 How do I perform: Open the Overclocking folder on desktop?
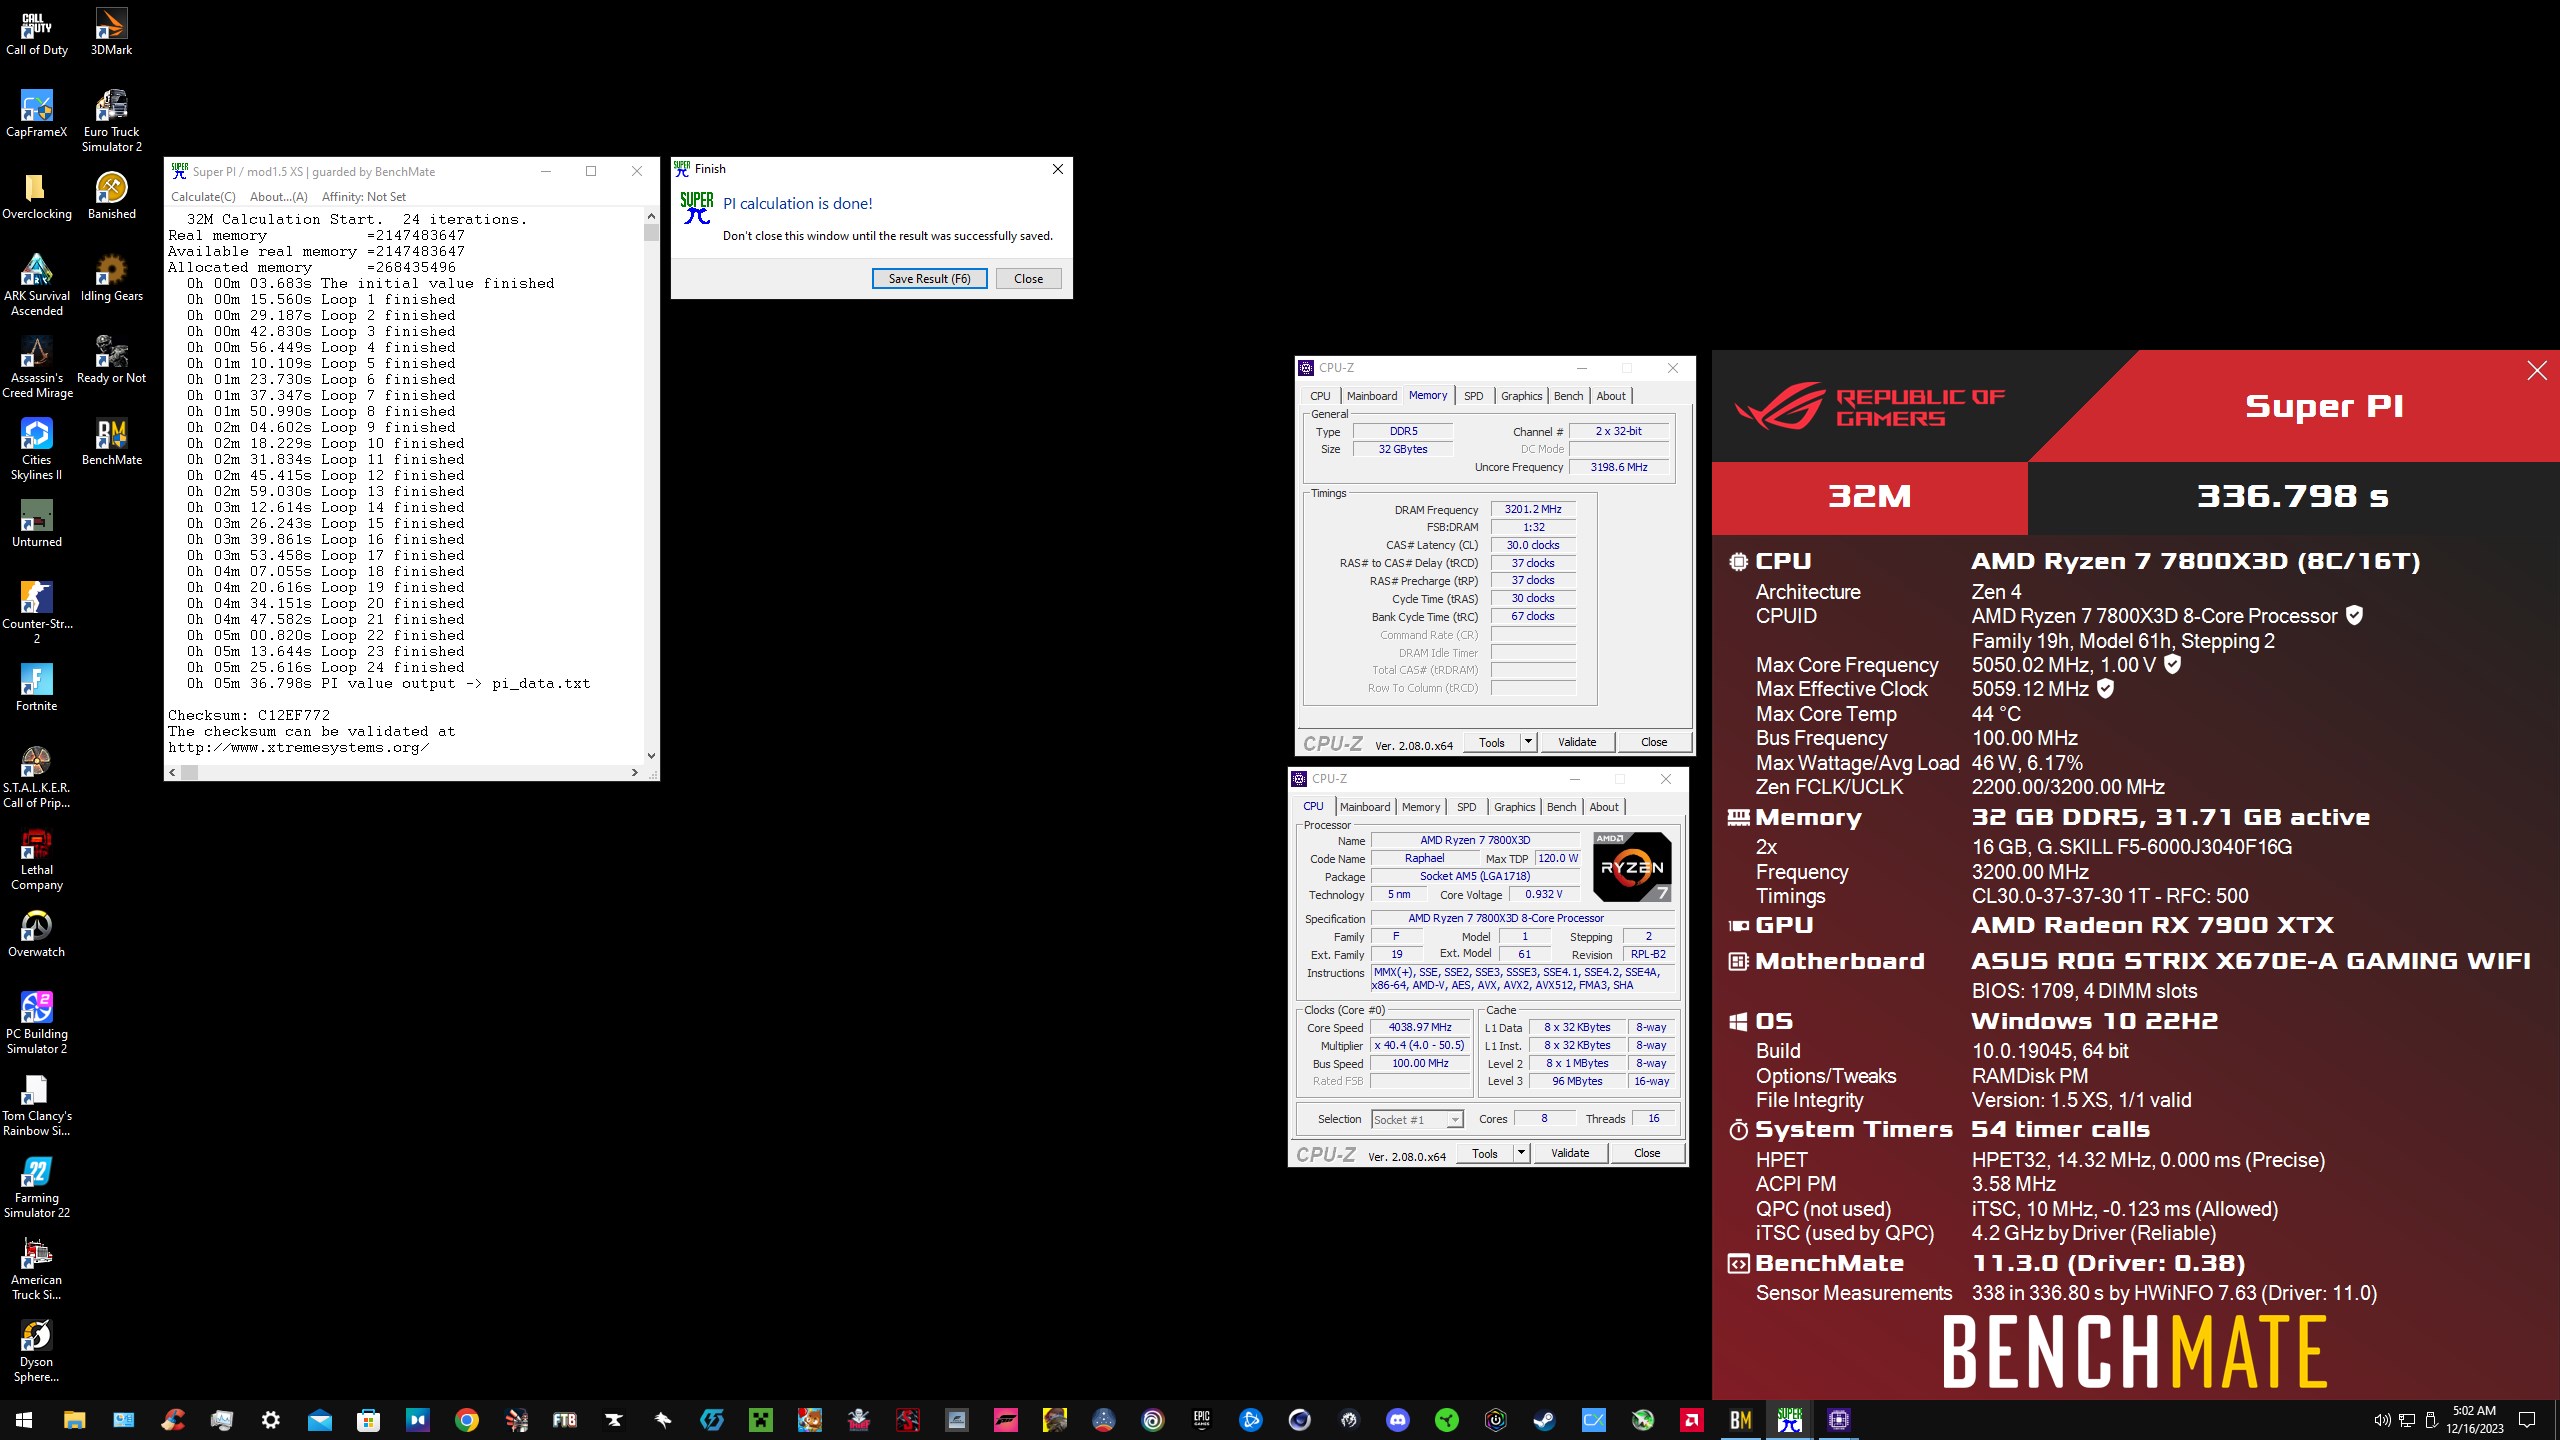pos(37,196)
